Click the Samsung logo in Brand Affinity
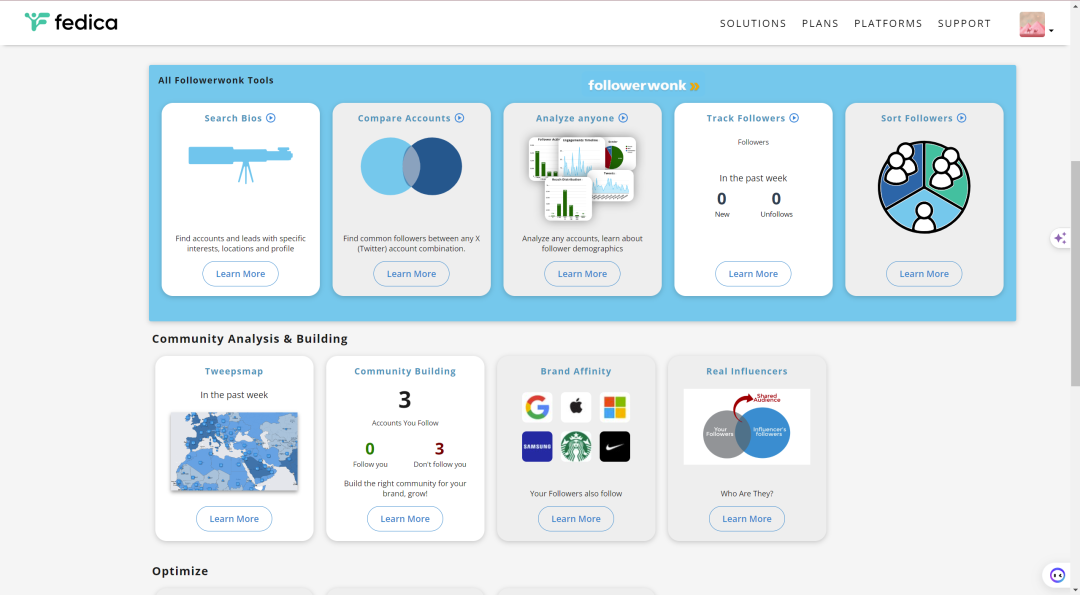The image size is (1080, 595). [x=537, y=446]
